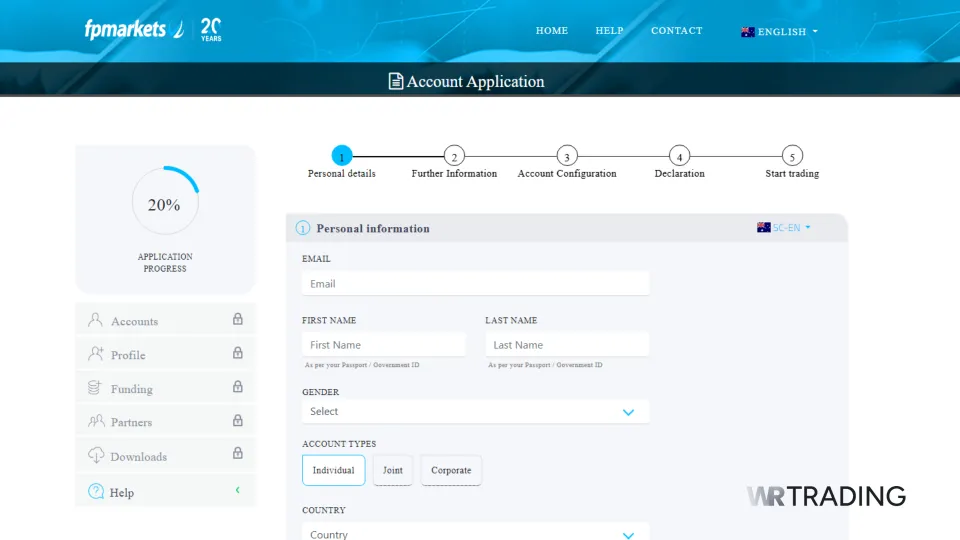The height and width of the screenshot is (540, 960).
Task: Click the lock icon on Funding row
Action: pyautogui.click(x=238, y=386)
